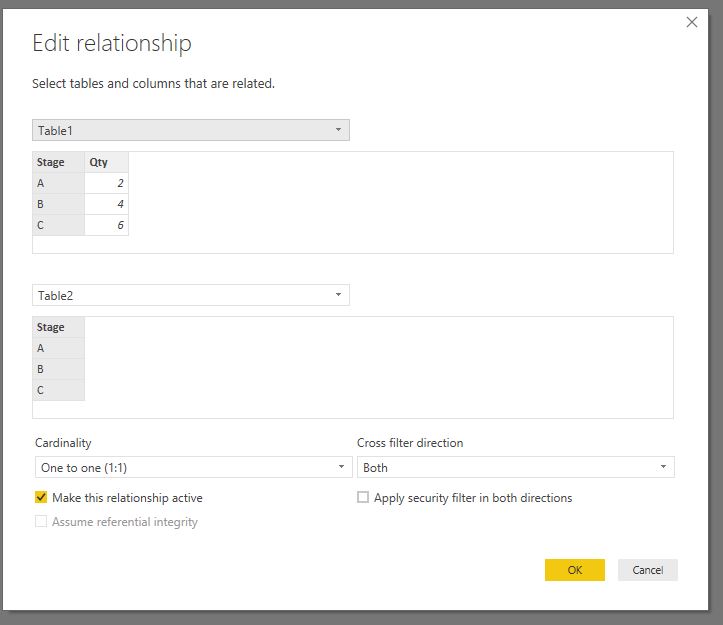Select the Stage column header in Table2

click(x=59, y=327)
